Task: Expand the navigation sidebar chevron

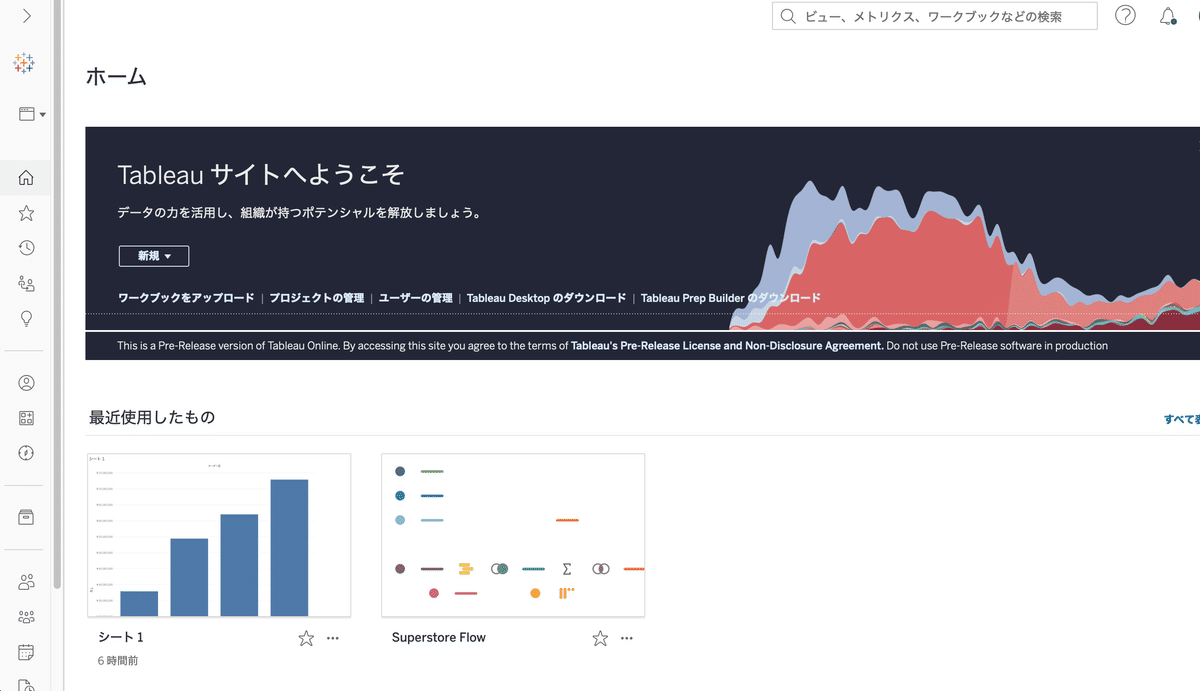Action: pyautogui.click(x=27, y=16)
